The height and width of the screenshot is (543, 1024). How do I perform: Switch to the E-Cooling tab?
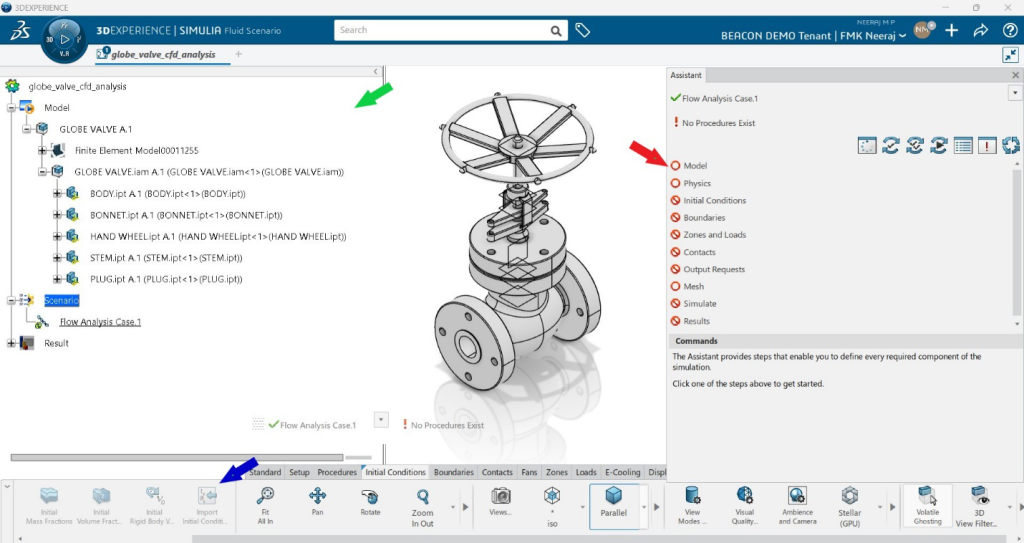pyautogui.click(x=622, y=472)
